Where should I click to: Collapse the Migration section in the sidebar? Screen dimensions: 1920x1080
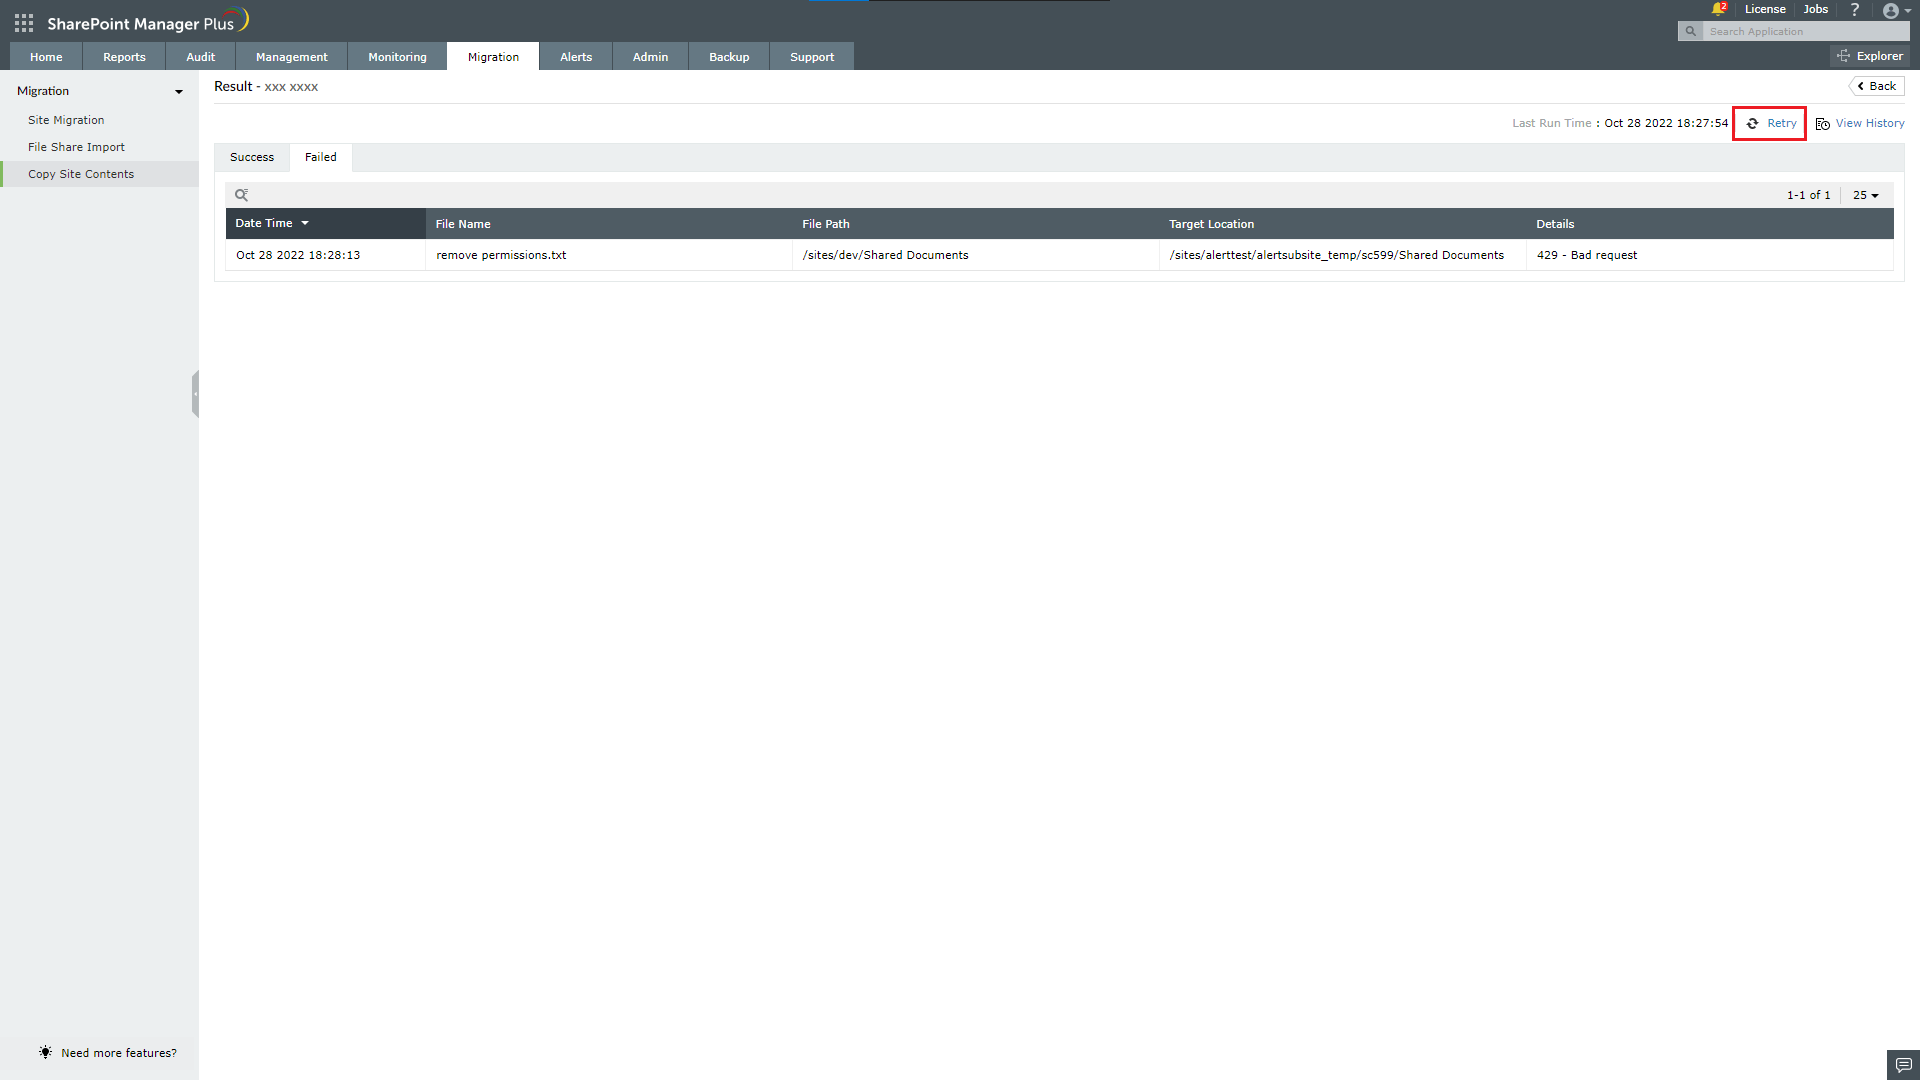point(179,91)
